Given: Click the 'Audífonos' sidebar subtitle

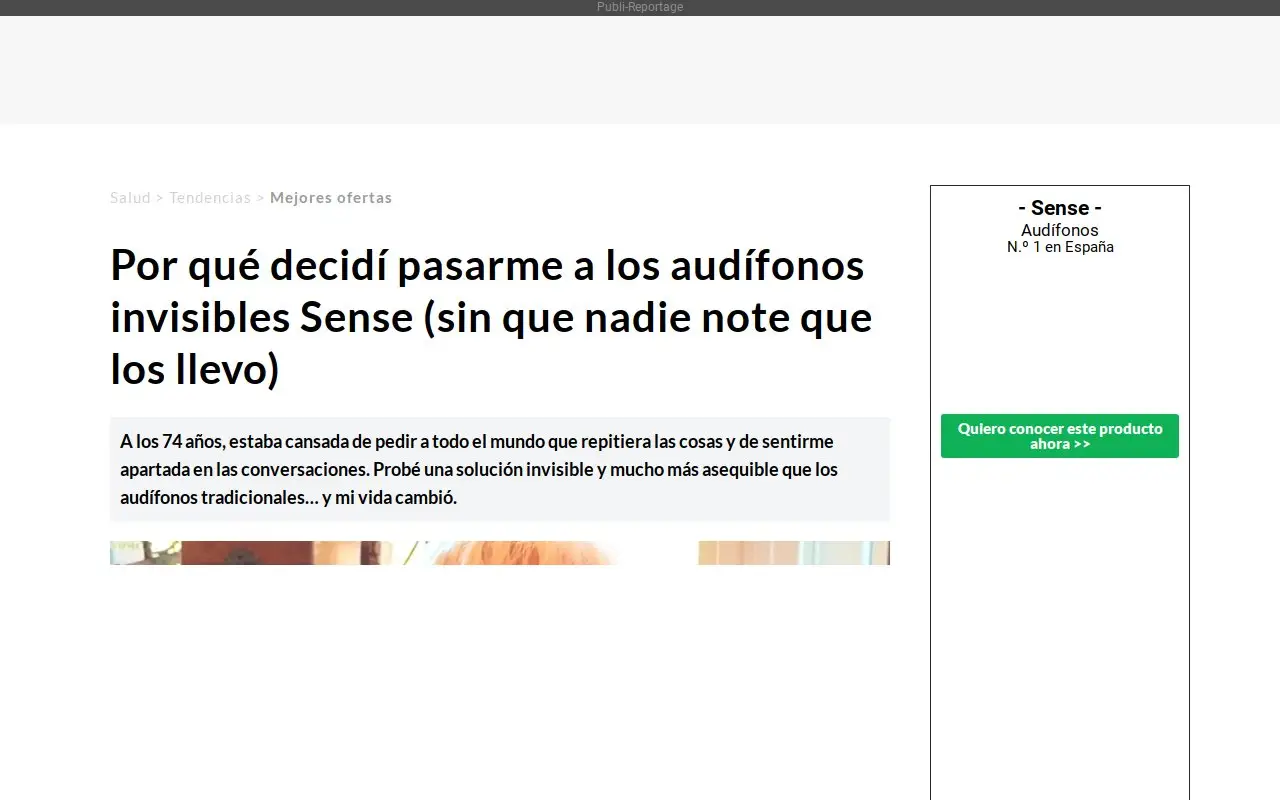Looking at the screenshot, I should coord(1060,230).
